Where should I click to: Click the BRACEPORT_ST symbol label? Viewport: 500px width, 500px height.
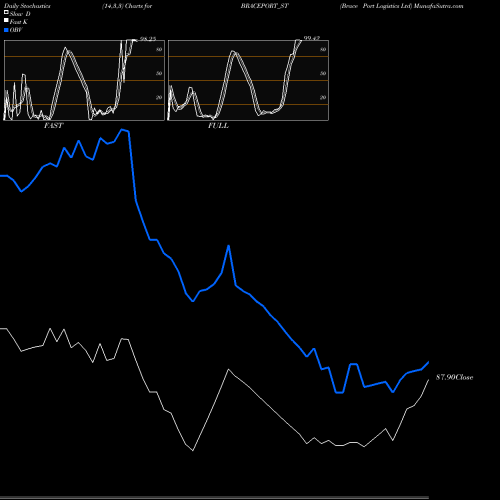pyautogui.click(x=265, y=6)
